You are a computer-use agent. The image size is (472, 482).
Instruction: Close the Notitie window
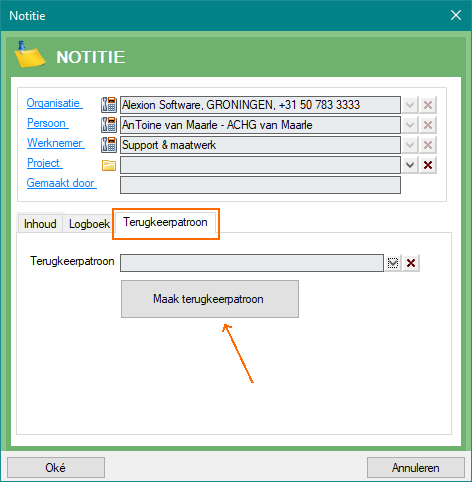click(456, 15)
